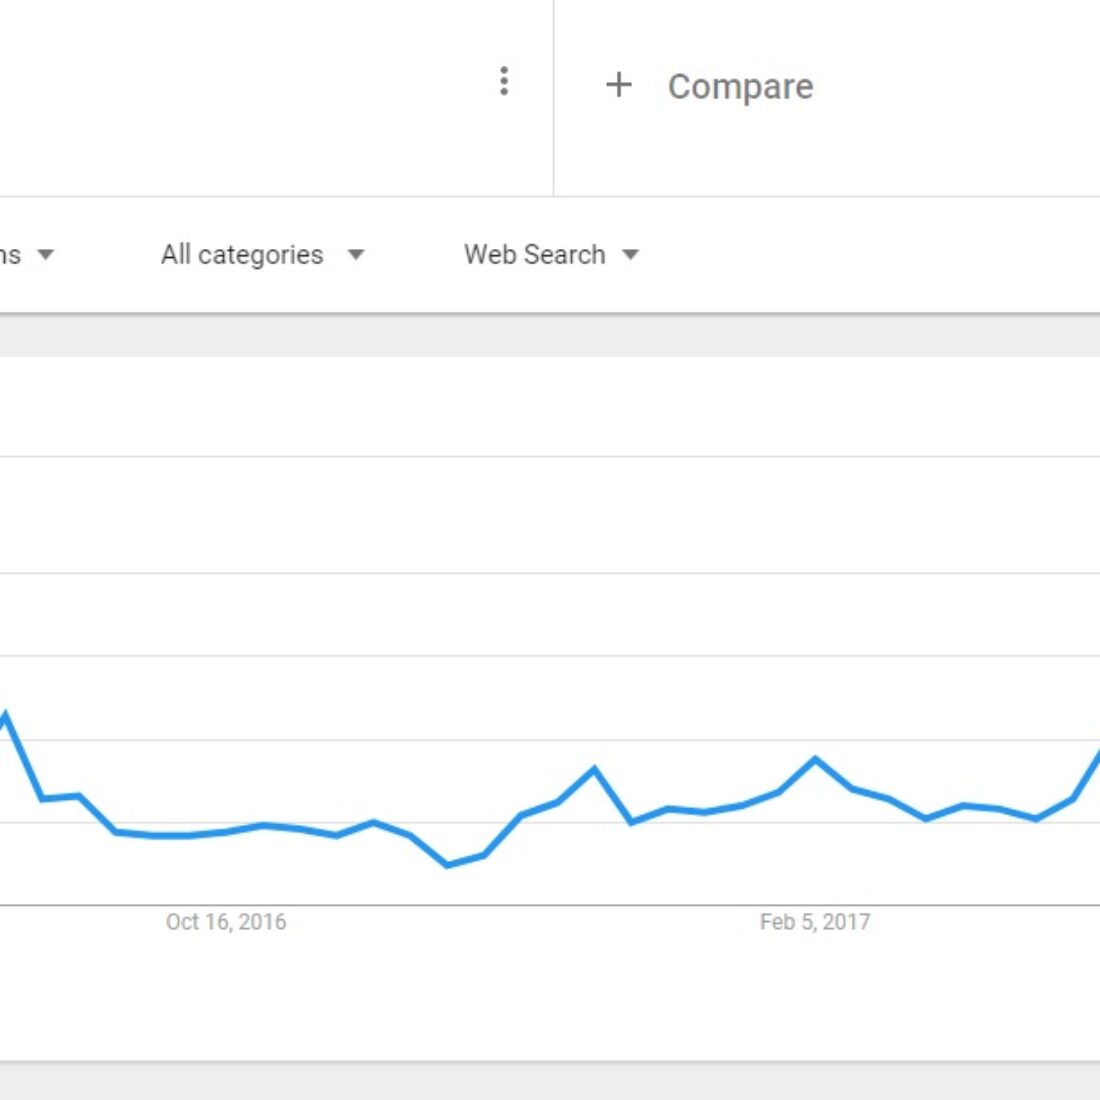Click the dropdown arrow left of All categories
The width and height of the screenshot is (1100, 1100).
(45, 255)
